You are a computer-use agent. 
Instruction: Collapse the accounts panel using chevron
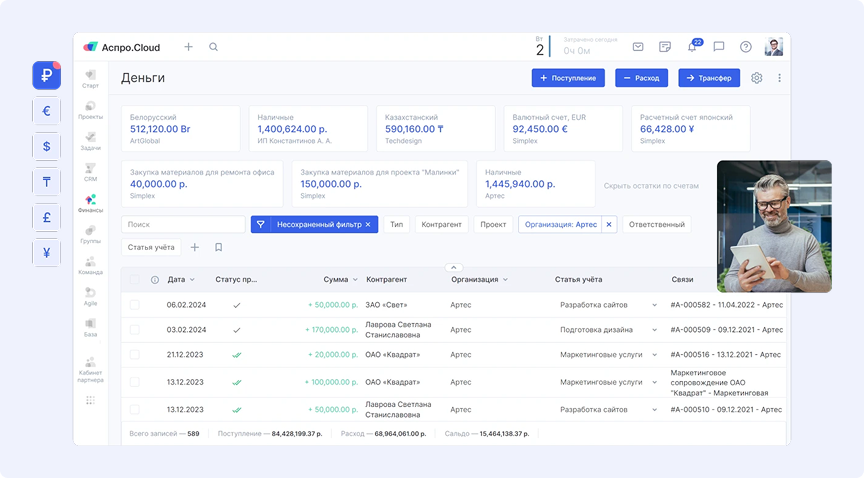[x=453, y=267]
